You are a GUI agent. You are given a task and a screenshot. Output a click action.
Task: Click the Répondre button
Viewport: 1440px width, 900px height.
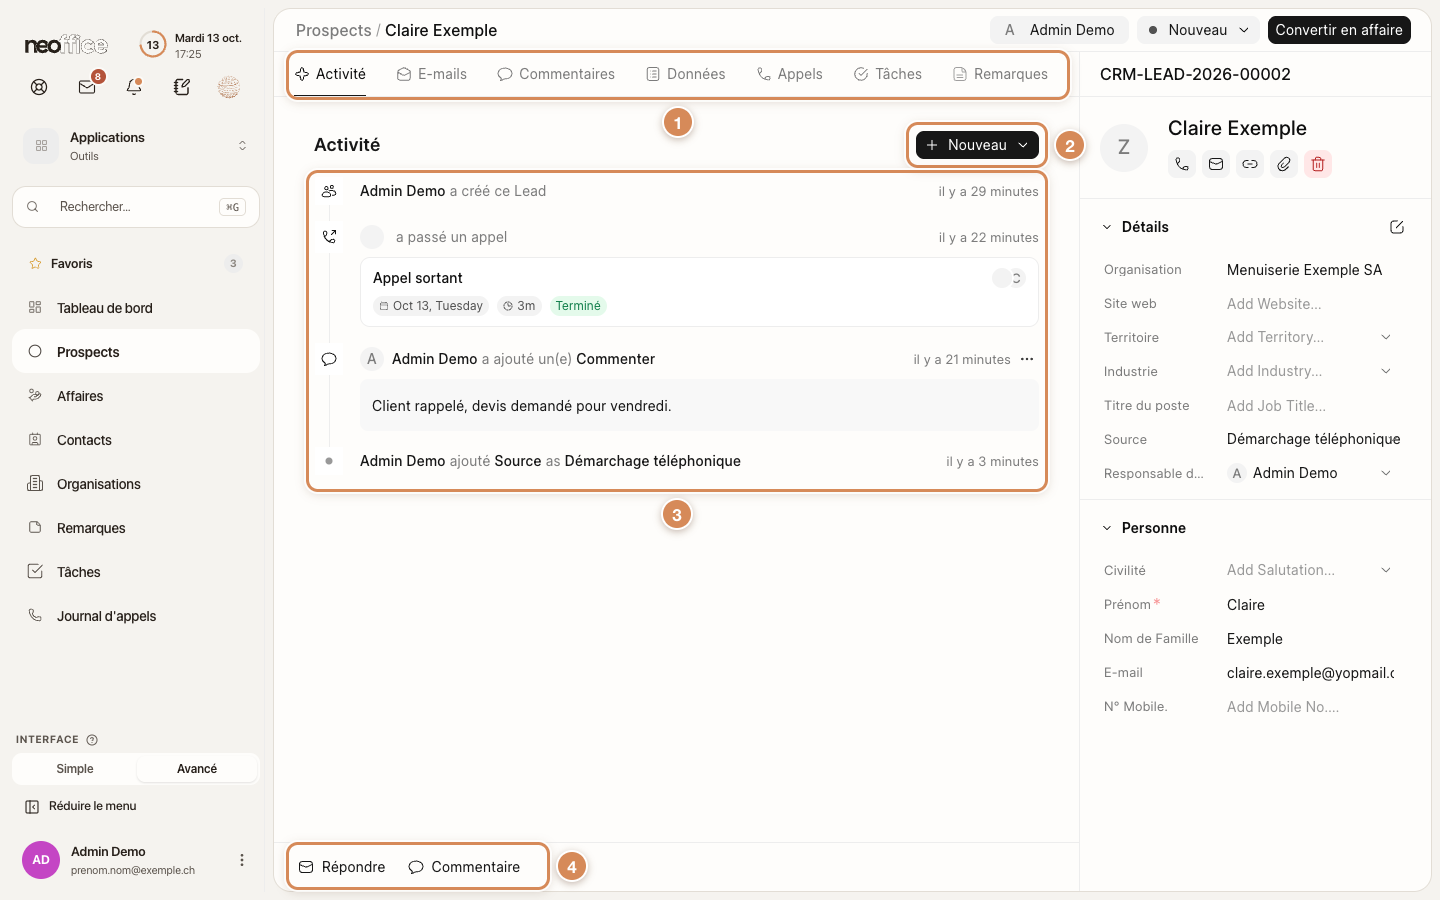pyautogui.click(x=342, y=867)
